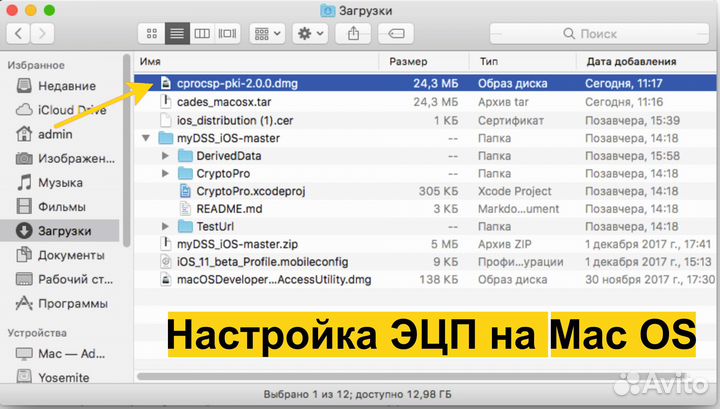The width and height of the screenshot is (720, 409).
Task: Click the CryptoPro.xcodeproj file icon
Action: coord(185,191)
